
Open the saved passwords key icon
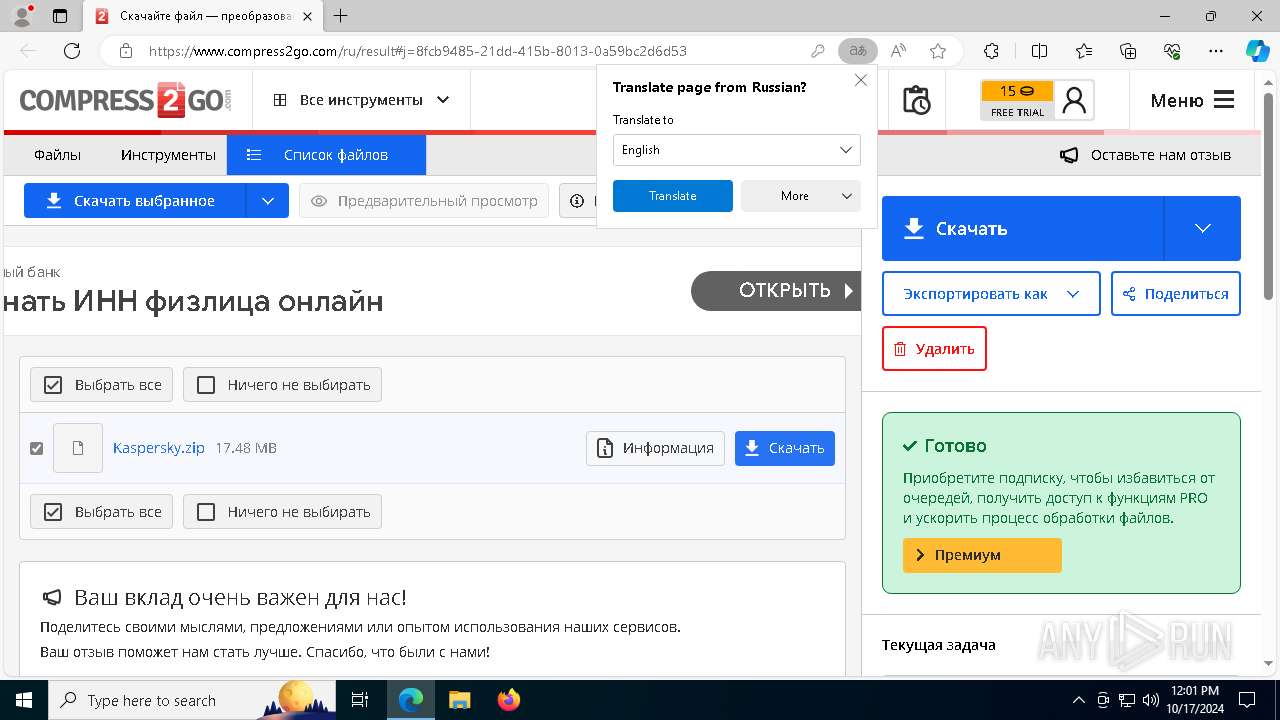(818, 51)
